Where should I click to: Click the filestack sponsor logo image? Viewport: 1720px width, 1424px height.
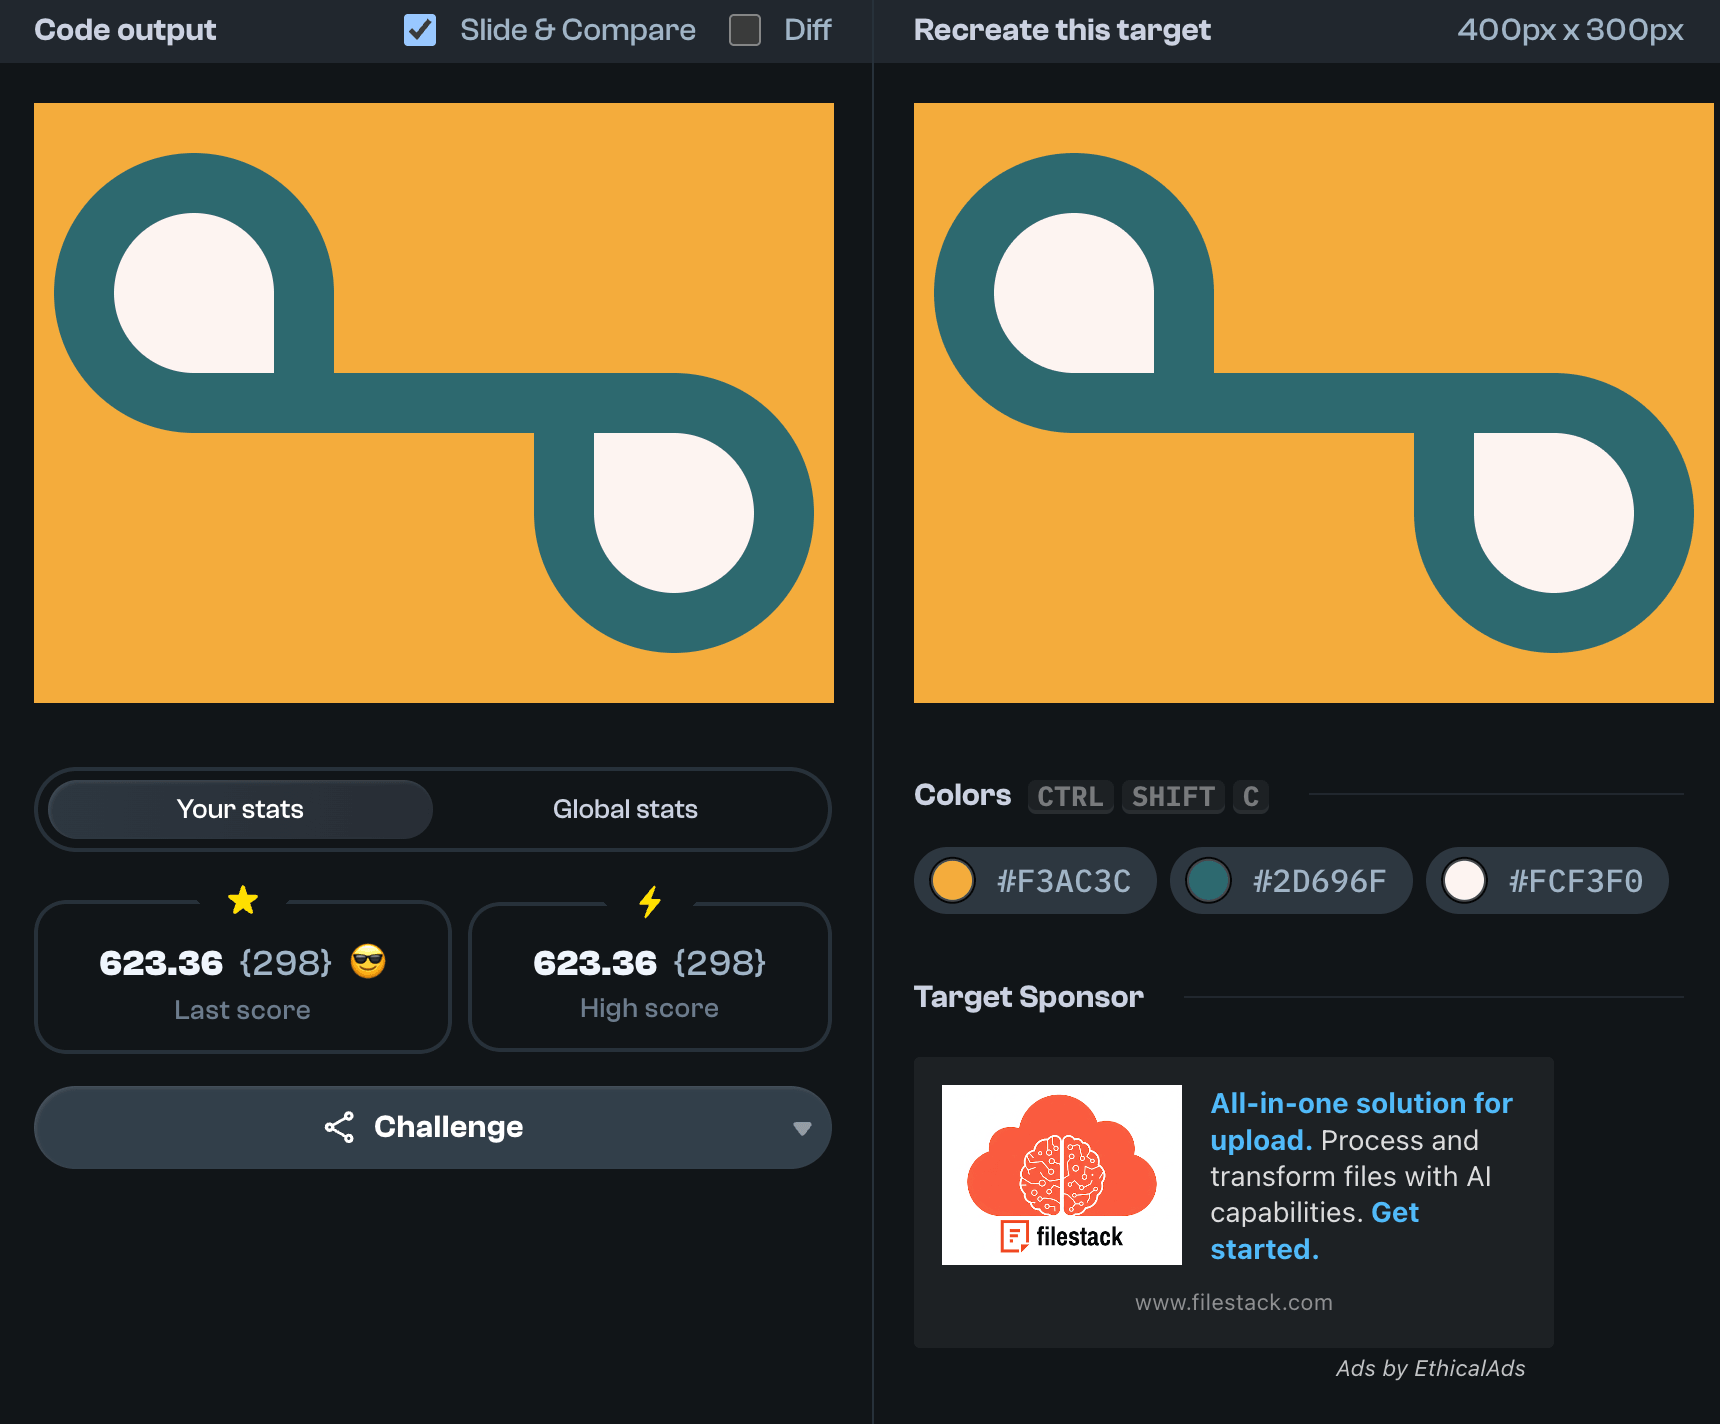[1061, 1174]
